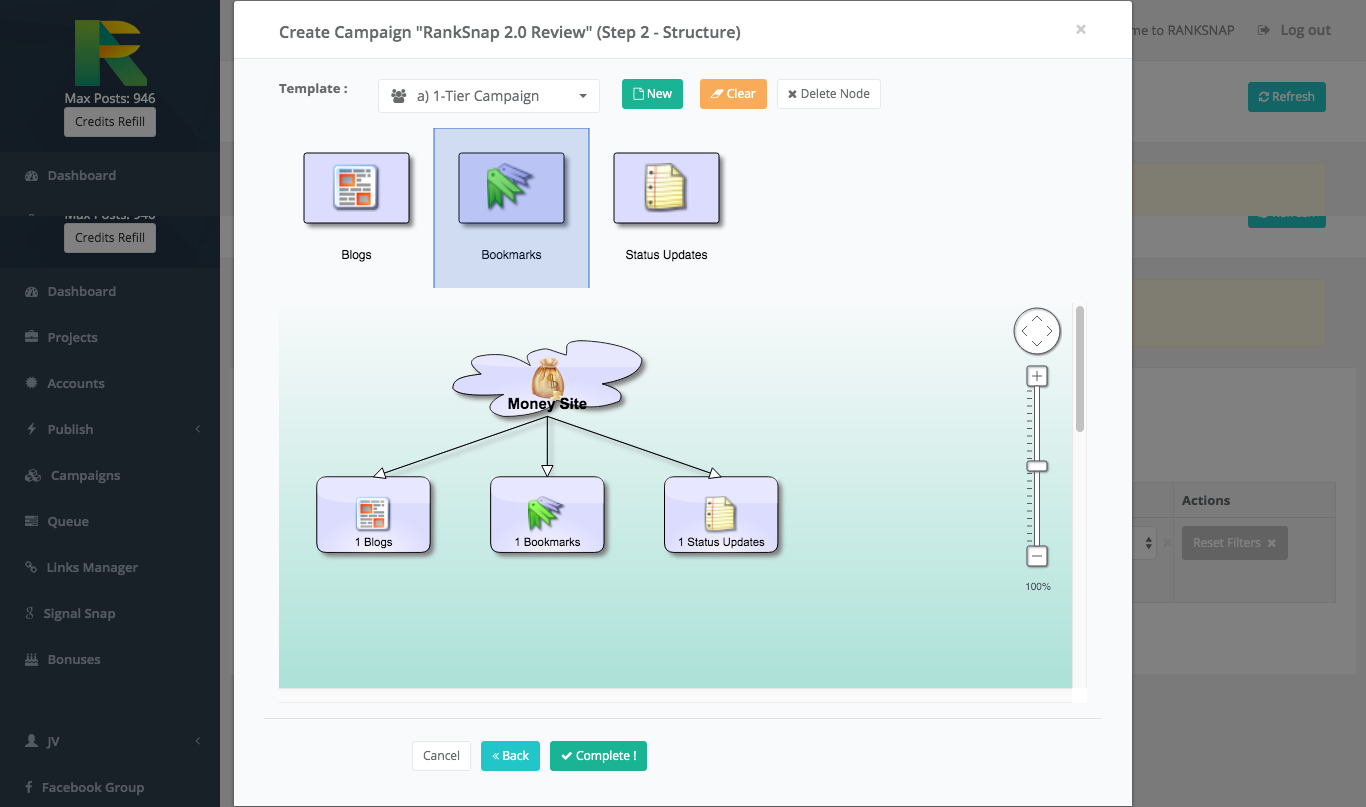Click the Complete ! button
The height and width of the screenshot is (807, 1366).
(x=598, y=756)
